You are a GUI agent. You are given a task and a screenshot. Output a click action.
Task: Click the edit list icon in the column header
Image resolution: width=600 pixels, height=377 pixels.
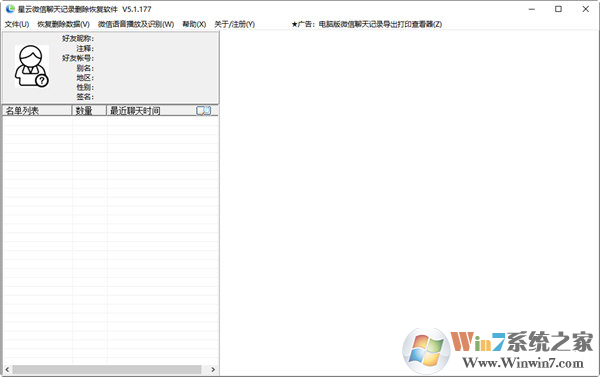[203, 111]
